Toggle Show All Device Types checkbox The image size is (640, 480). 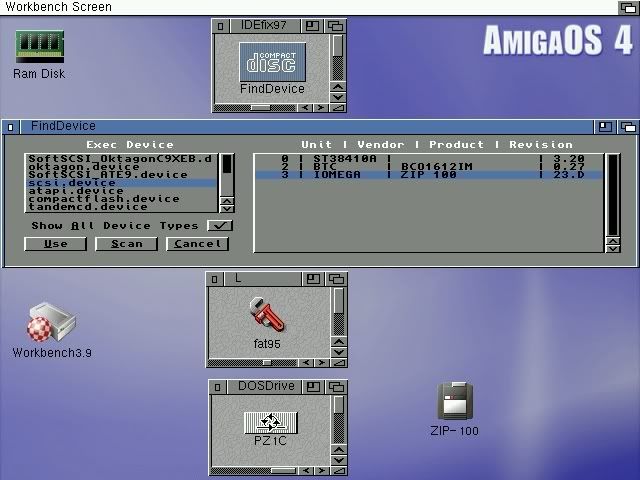coord(220,226)
